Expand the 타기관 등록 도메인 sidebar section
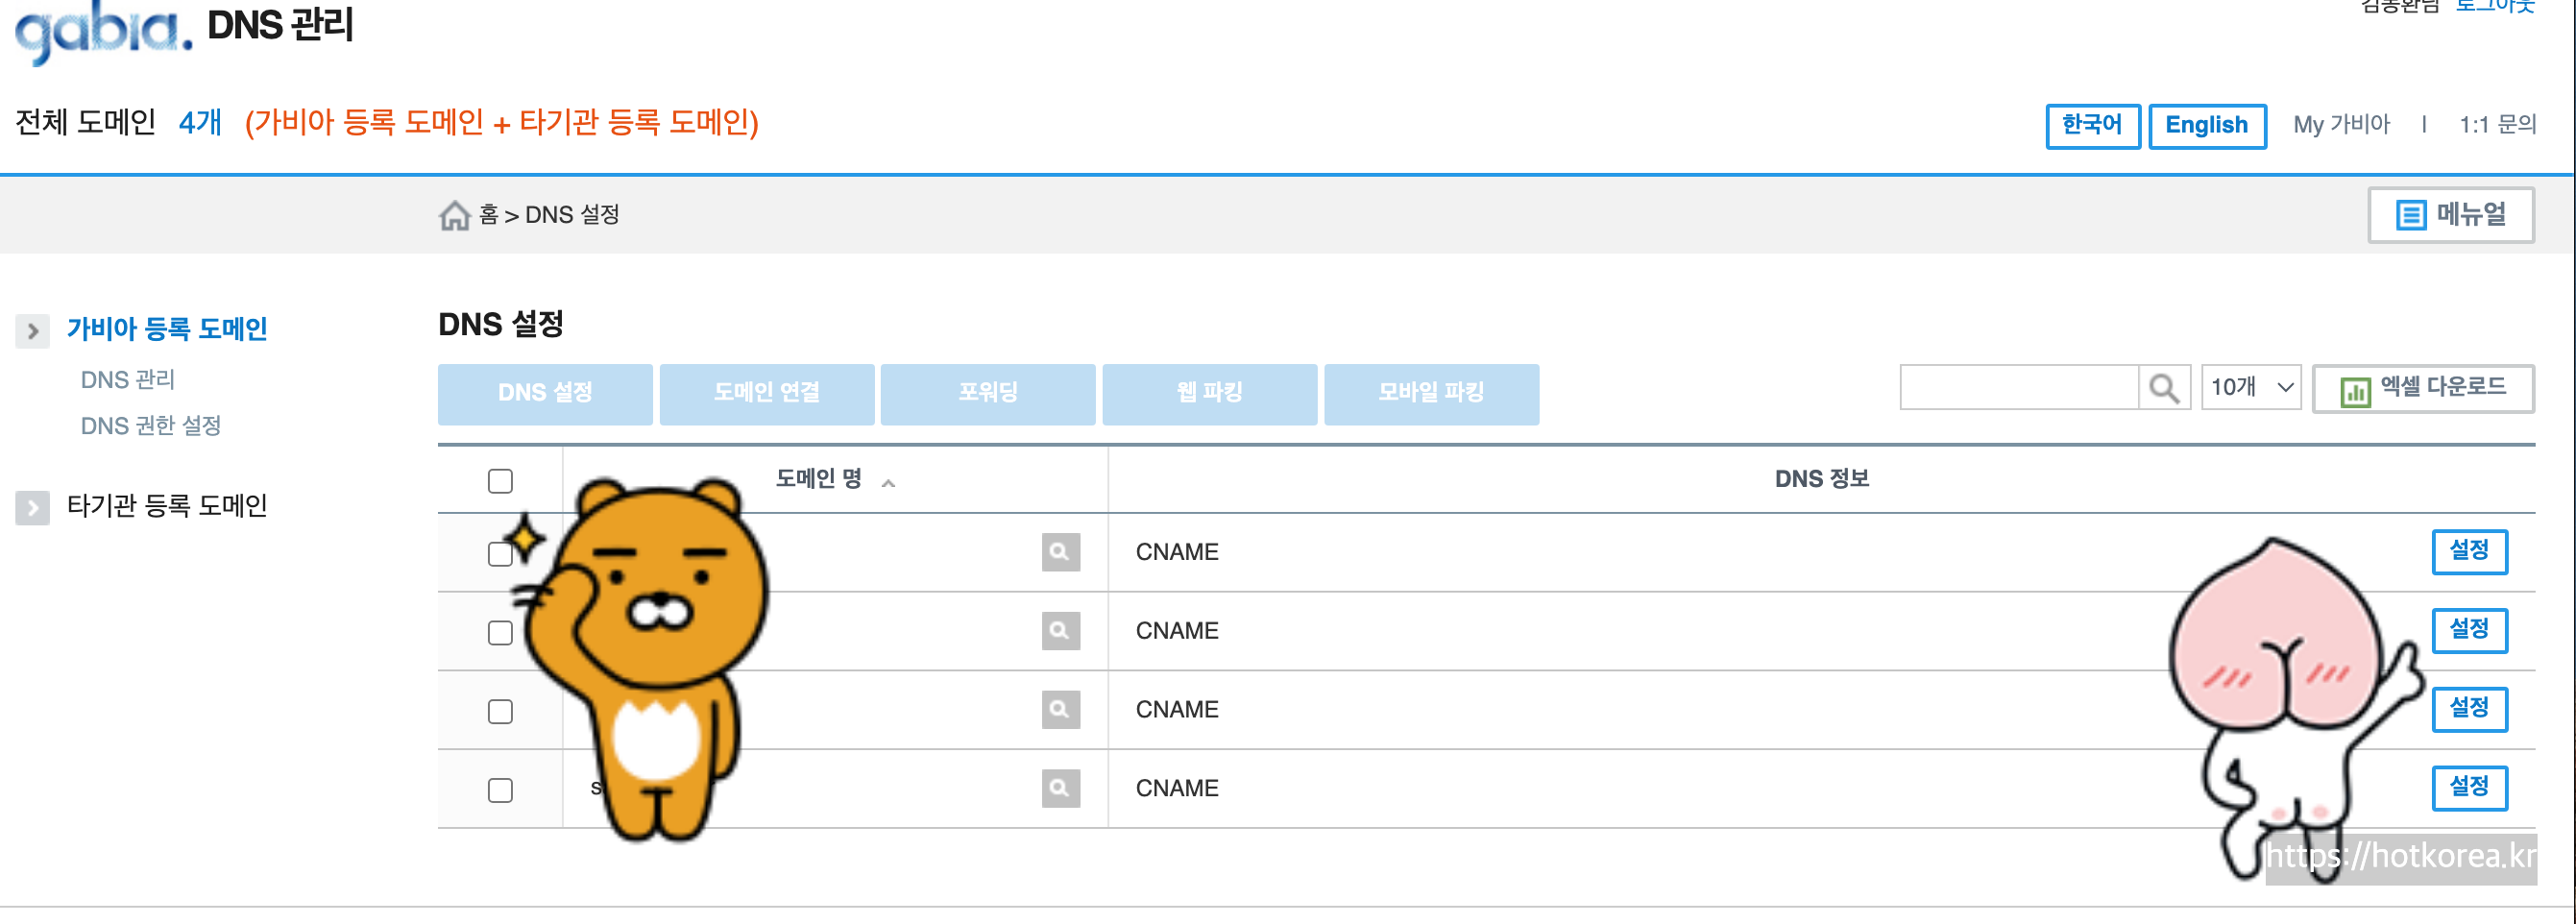This screenshot has height=924, width=2576. 33,508
